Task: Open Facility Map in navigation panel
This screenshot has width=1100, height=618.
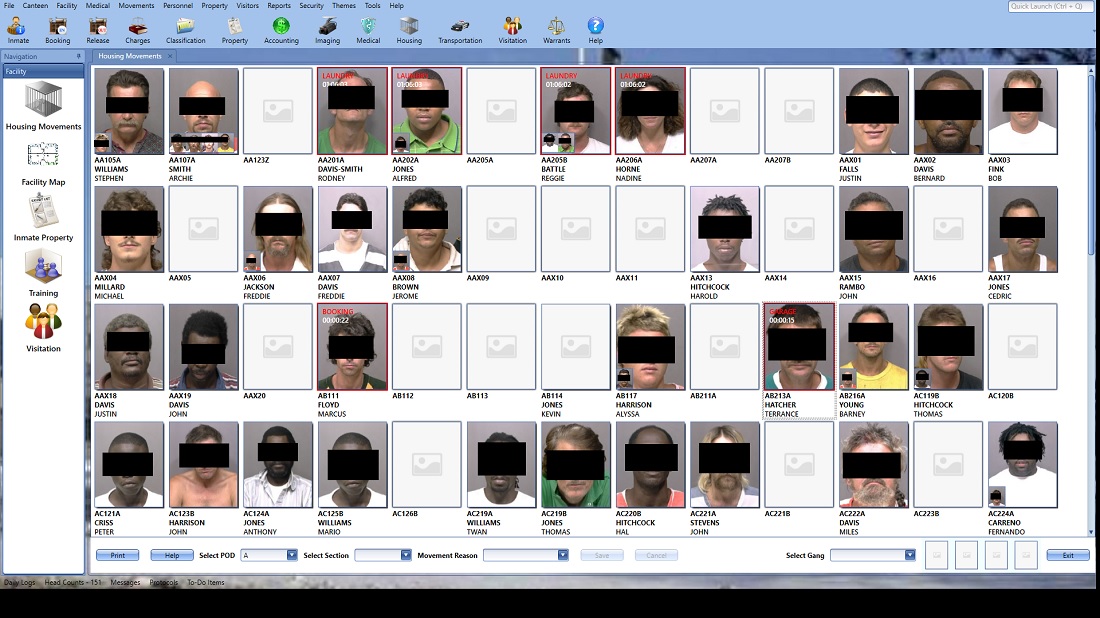Action: tap(43, 164)
